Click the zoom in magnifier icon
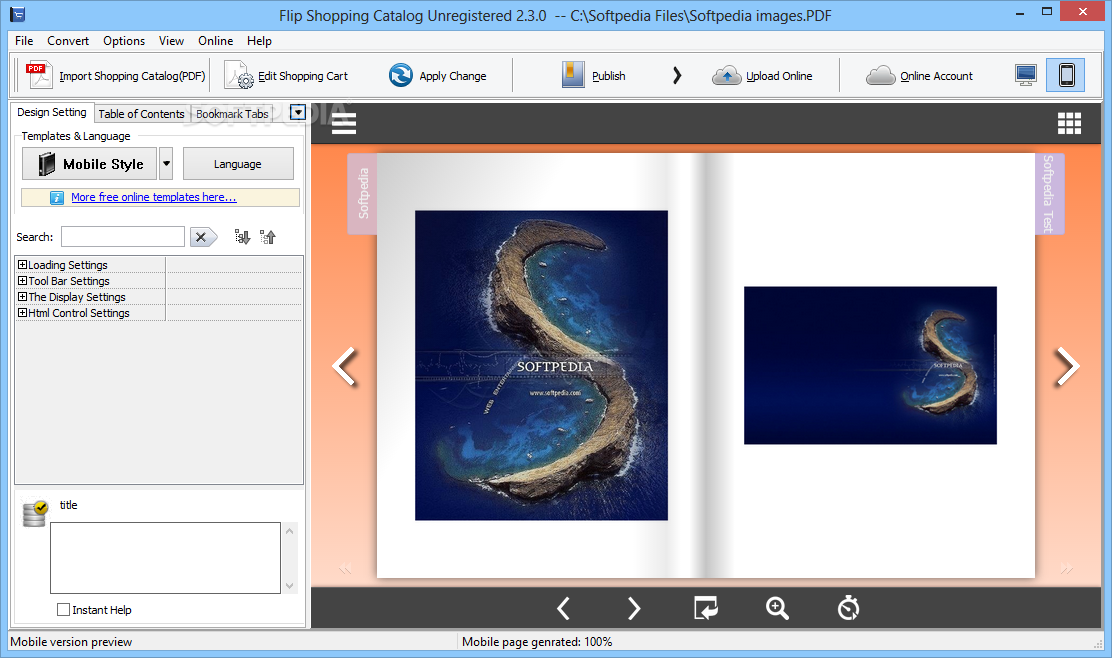This screenshot has height=658, width=1112. pos(777,608)
